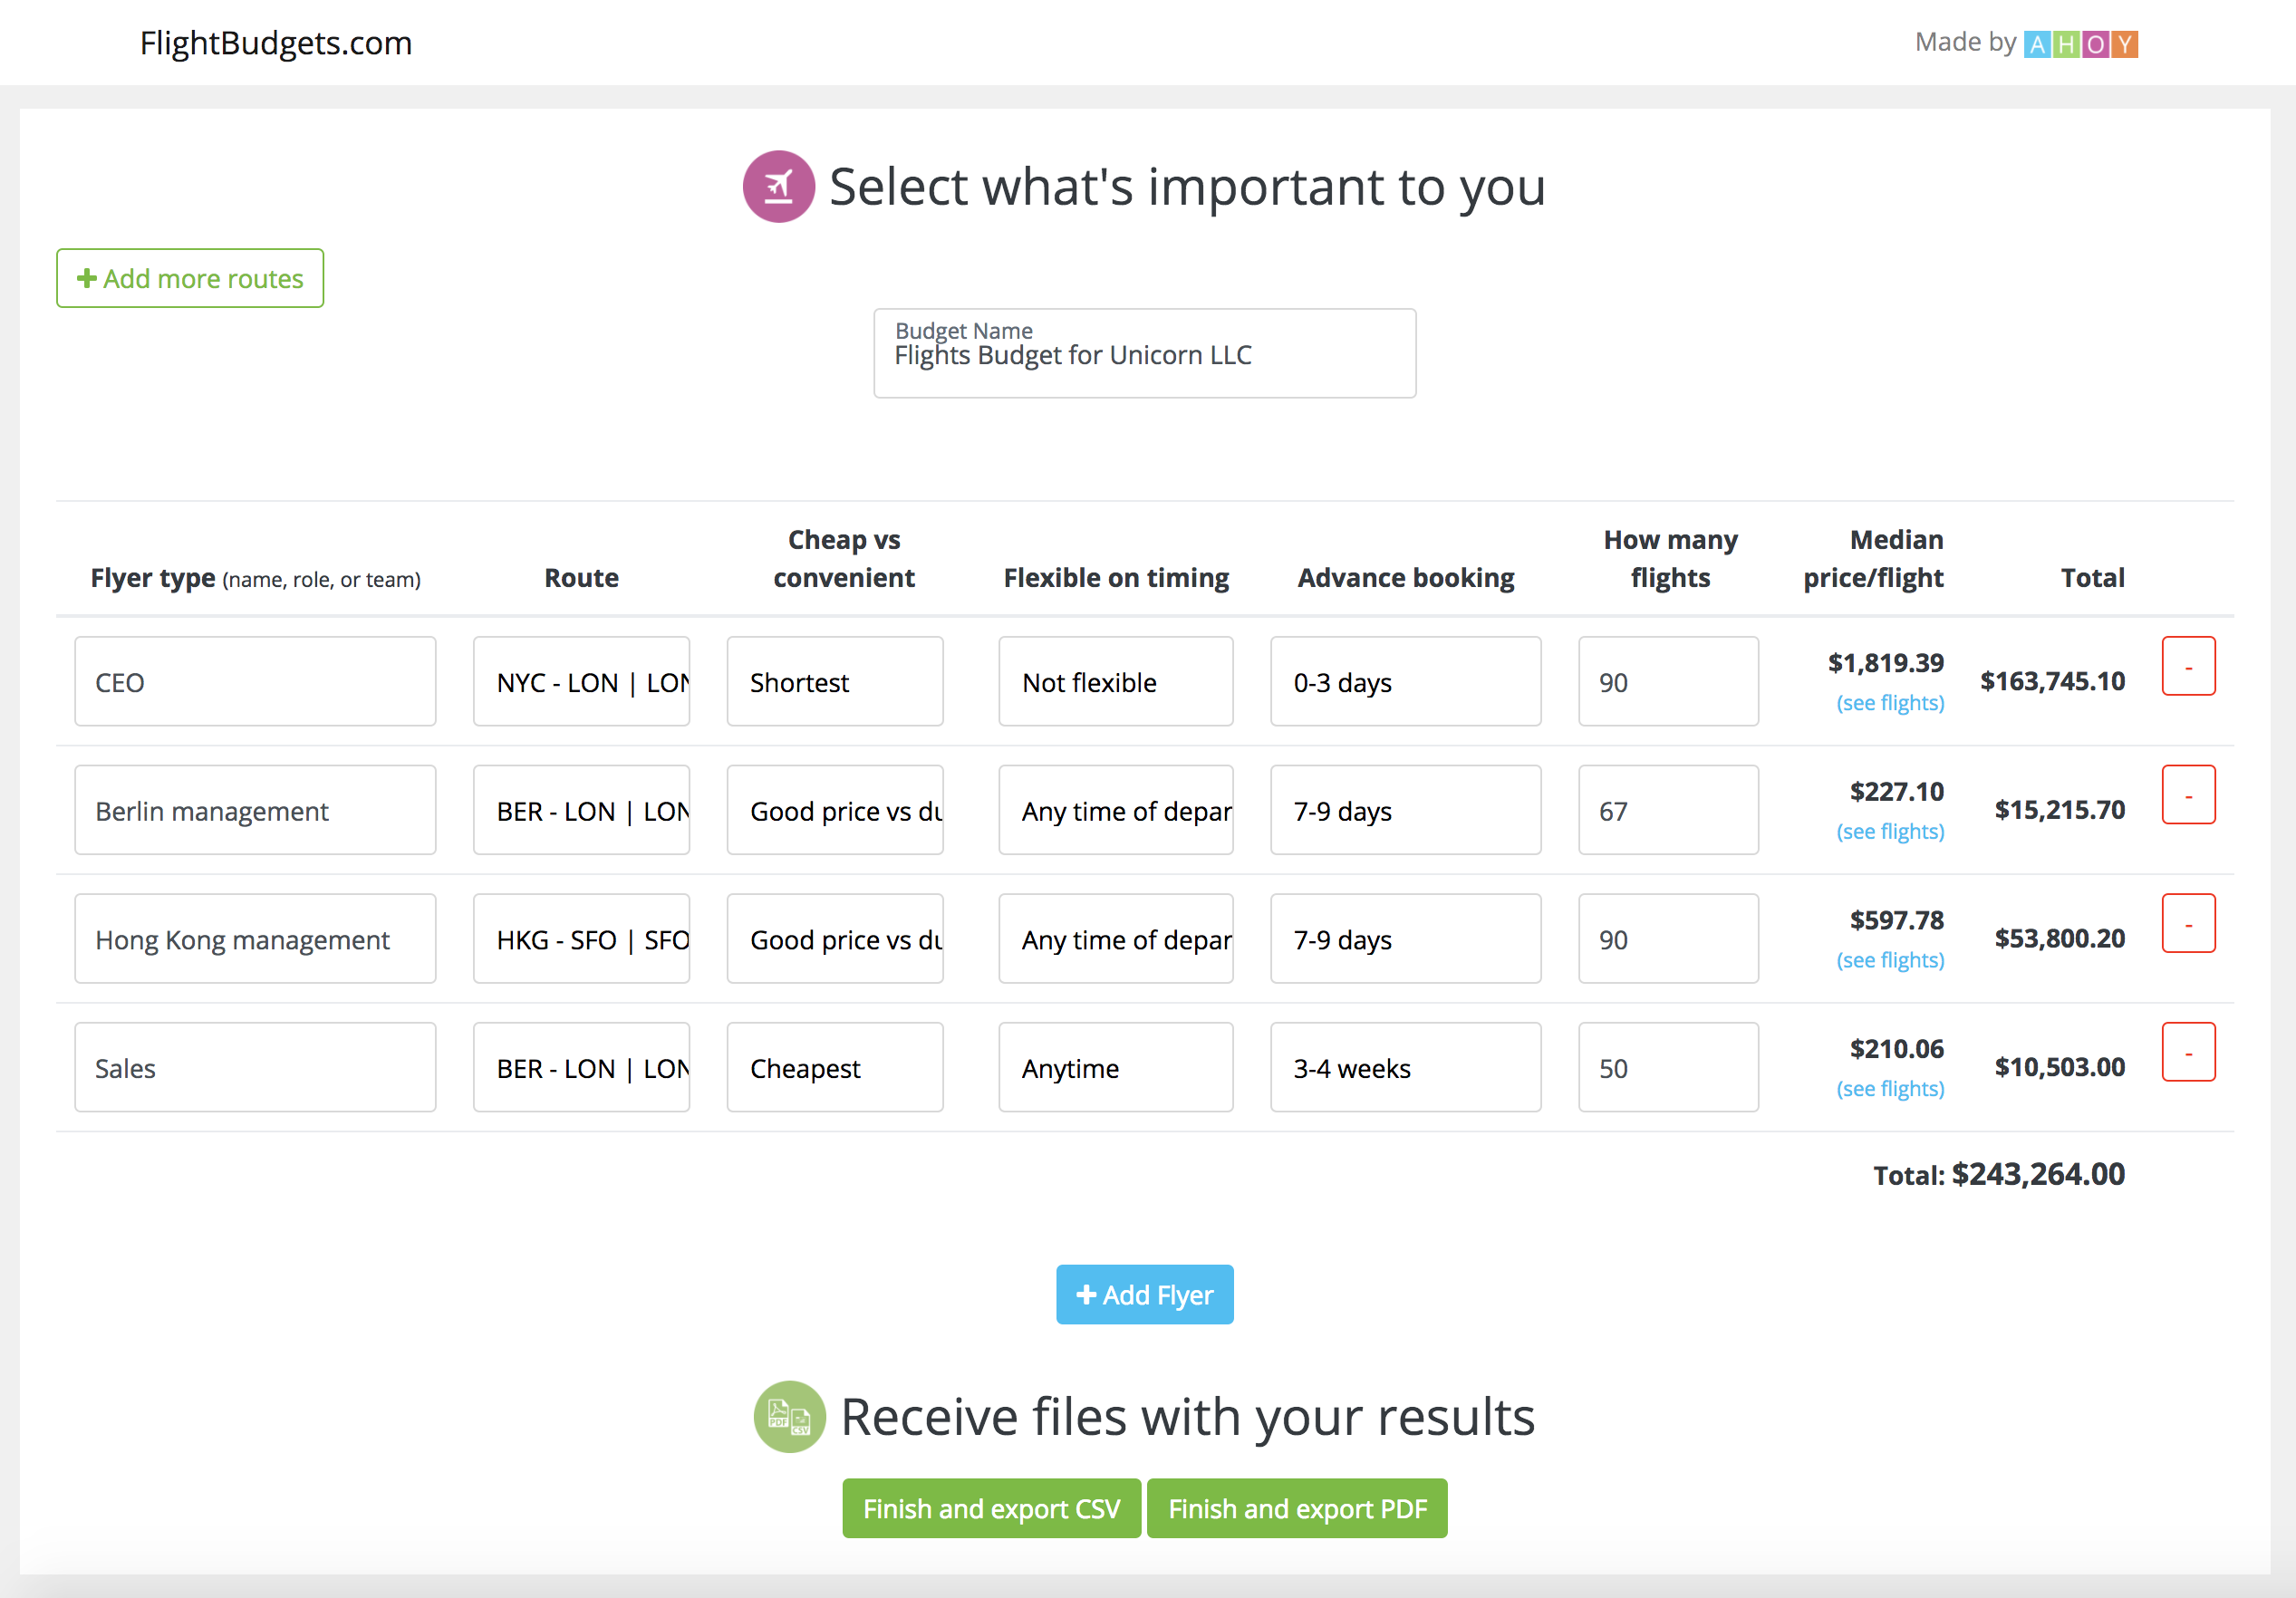Expand the Berlin management Flexible on timing dropdown
This screenshot has width=2296, height=1598.
[x=1115, y=811]
